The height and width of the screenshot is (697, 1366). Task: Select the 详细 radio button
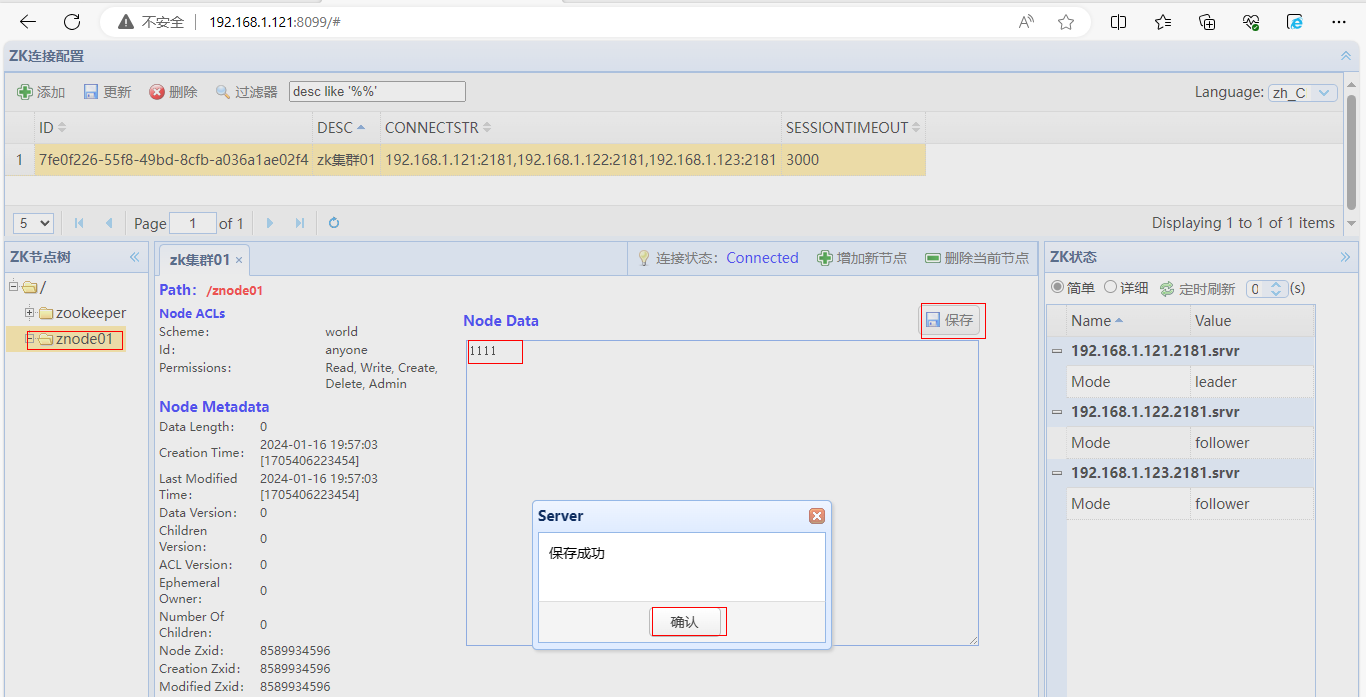tap(1110, 288)
